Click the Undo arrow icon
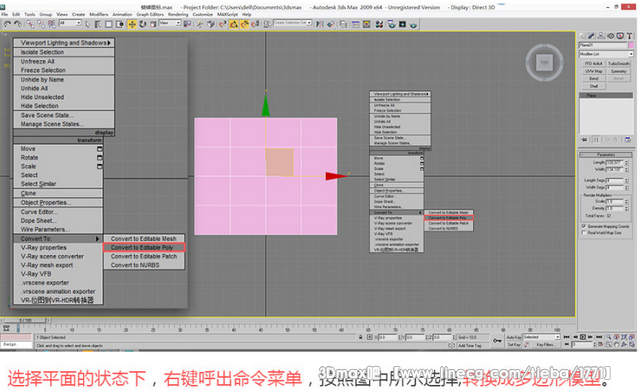 pos(7,24)
